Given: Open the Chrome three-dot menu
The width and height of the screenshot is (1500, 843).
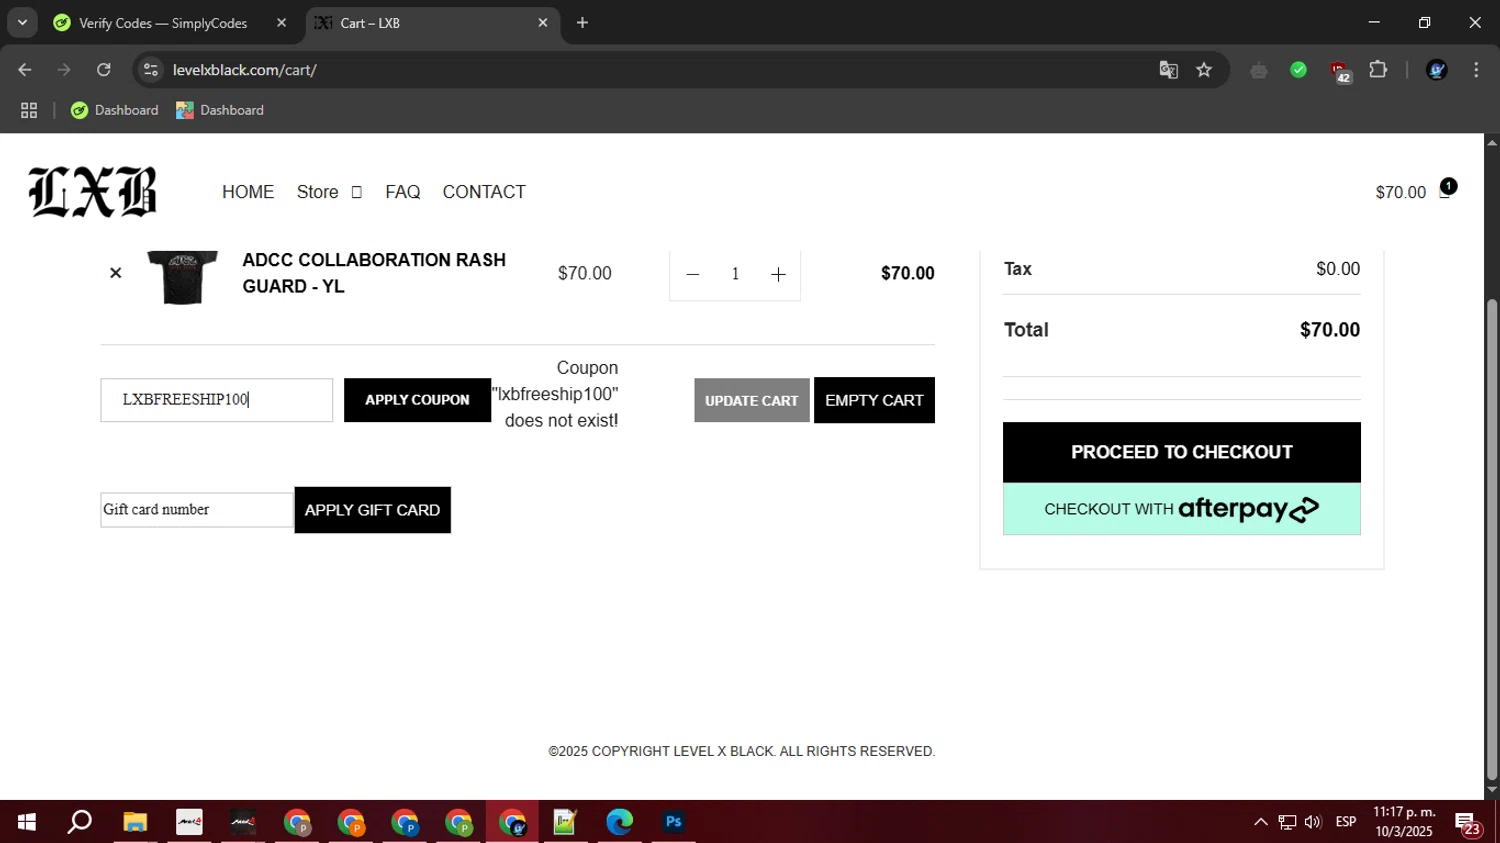Looking at the screenshot, I should 1476,70.
